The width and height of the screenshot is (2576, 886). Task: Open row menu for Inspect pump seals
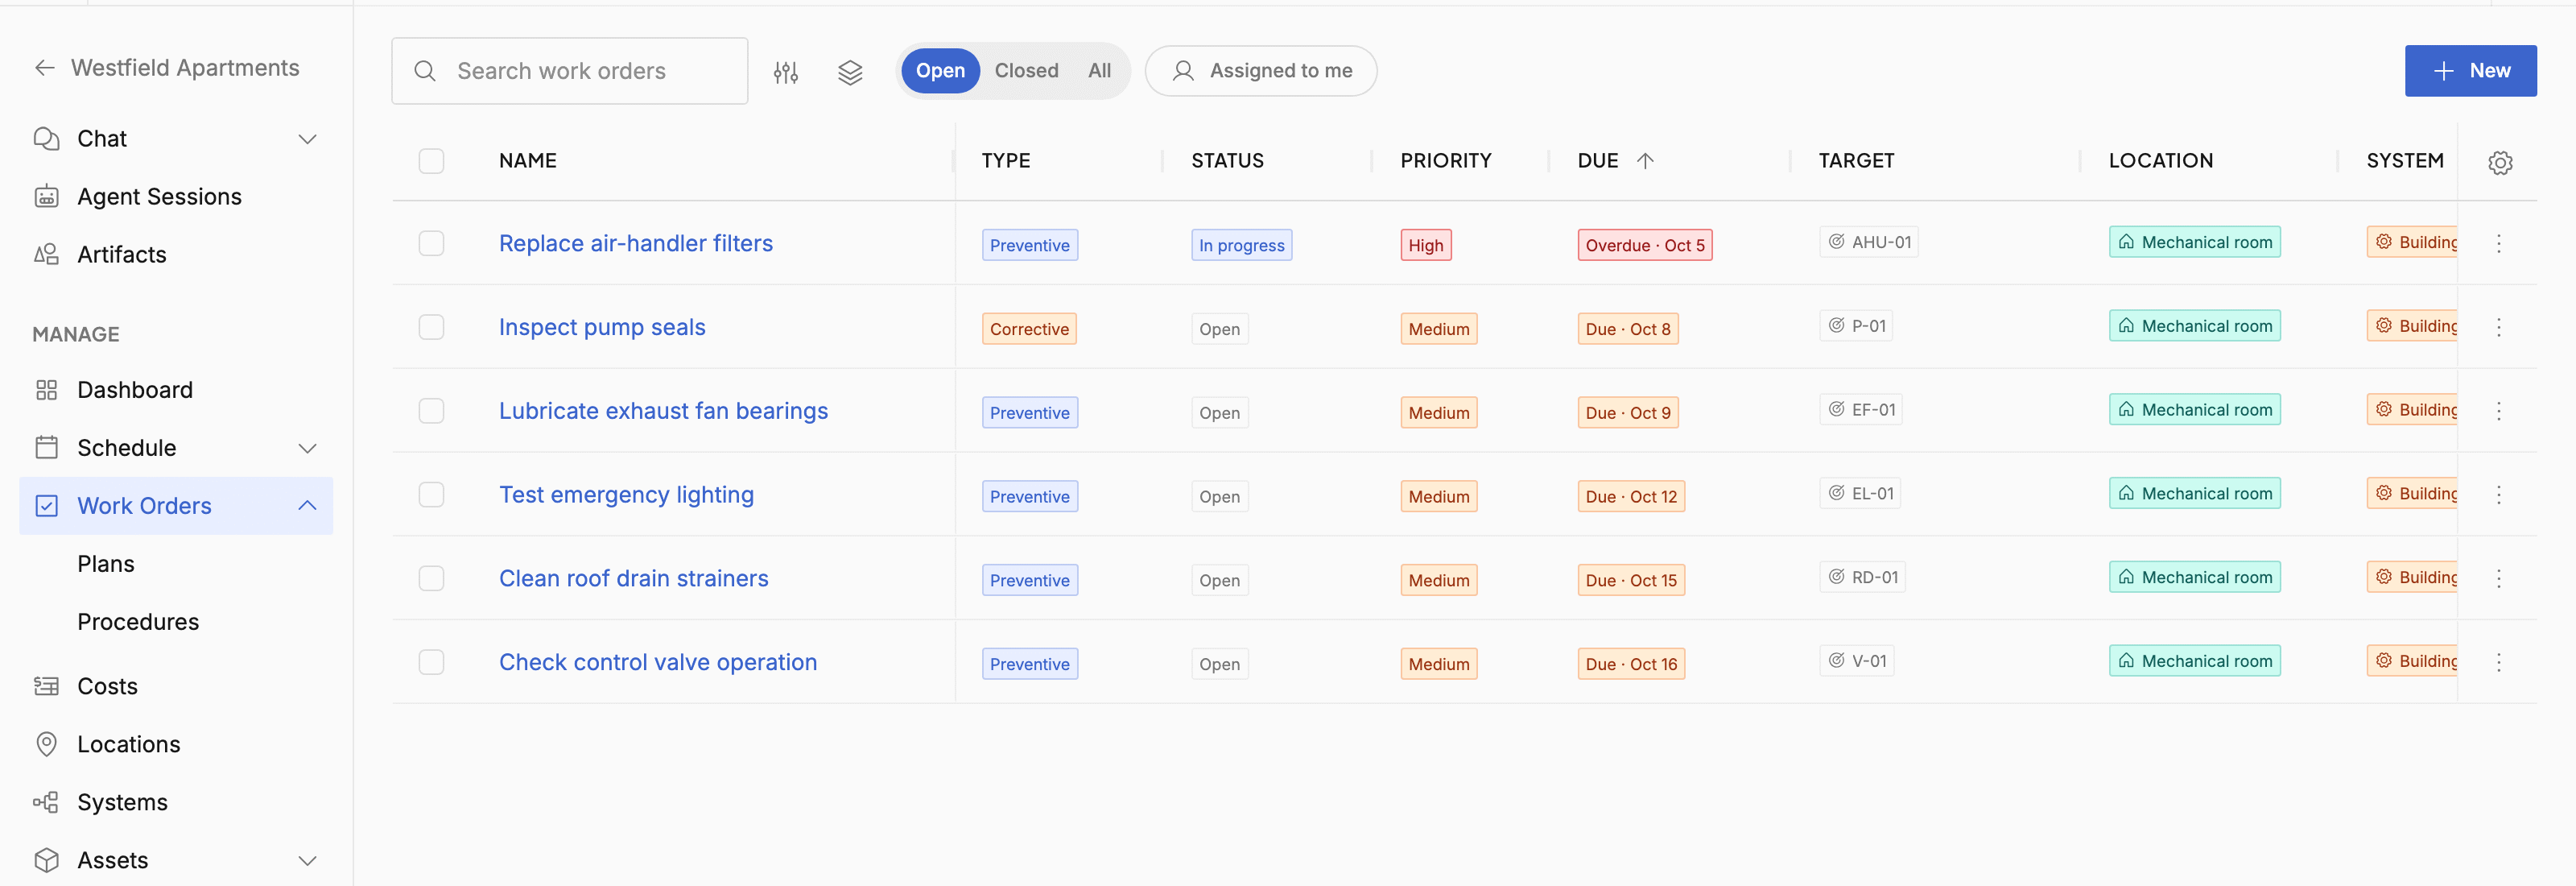[x=2498, y=328]
